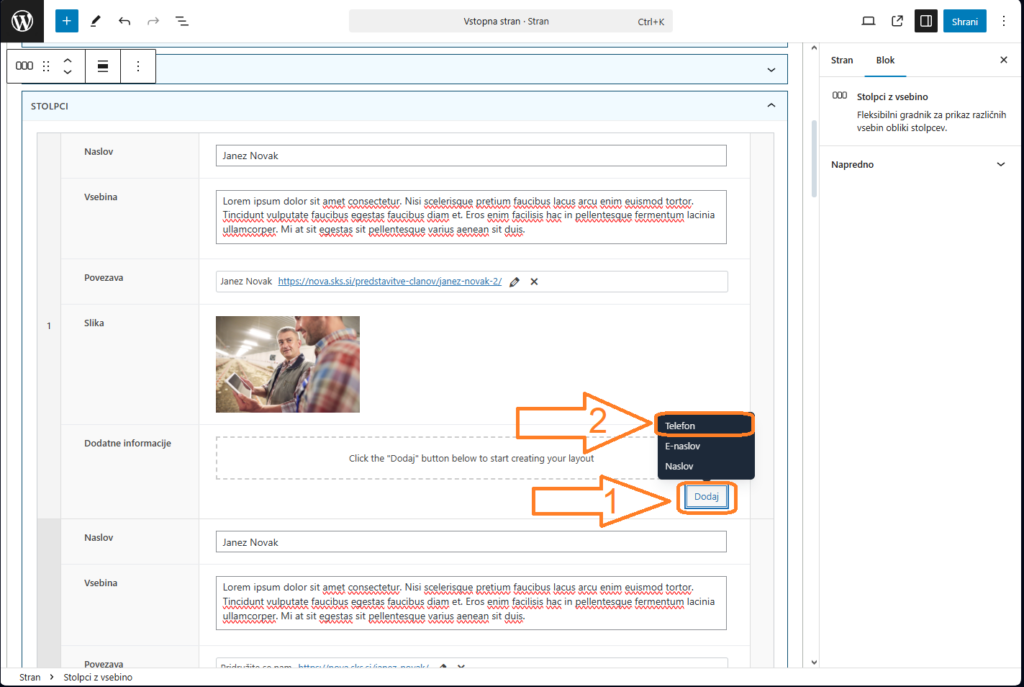Screen dimensions: 1024x687
Task: Click the first Naslov input field
Action: [471, 156]
